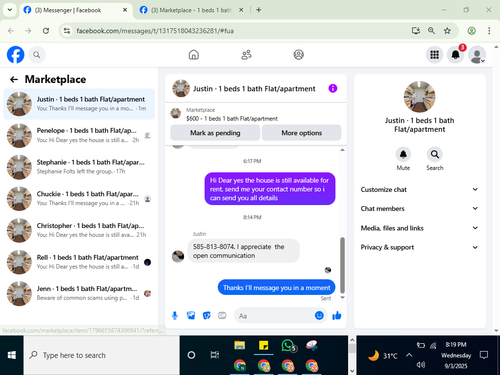Viewport: 500px width, 375px height.
Task: Click the Type here to search box
Action: (x=102, y=355)
